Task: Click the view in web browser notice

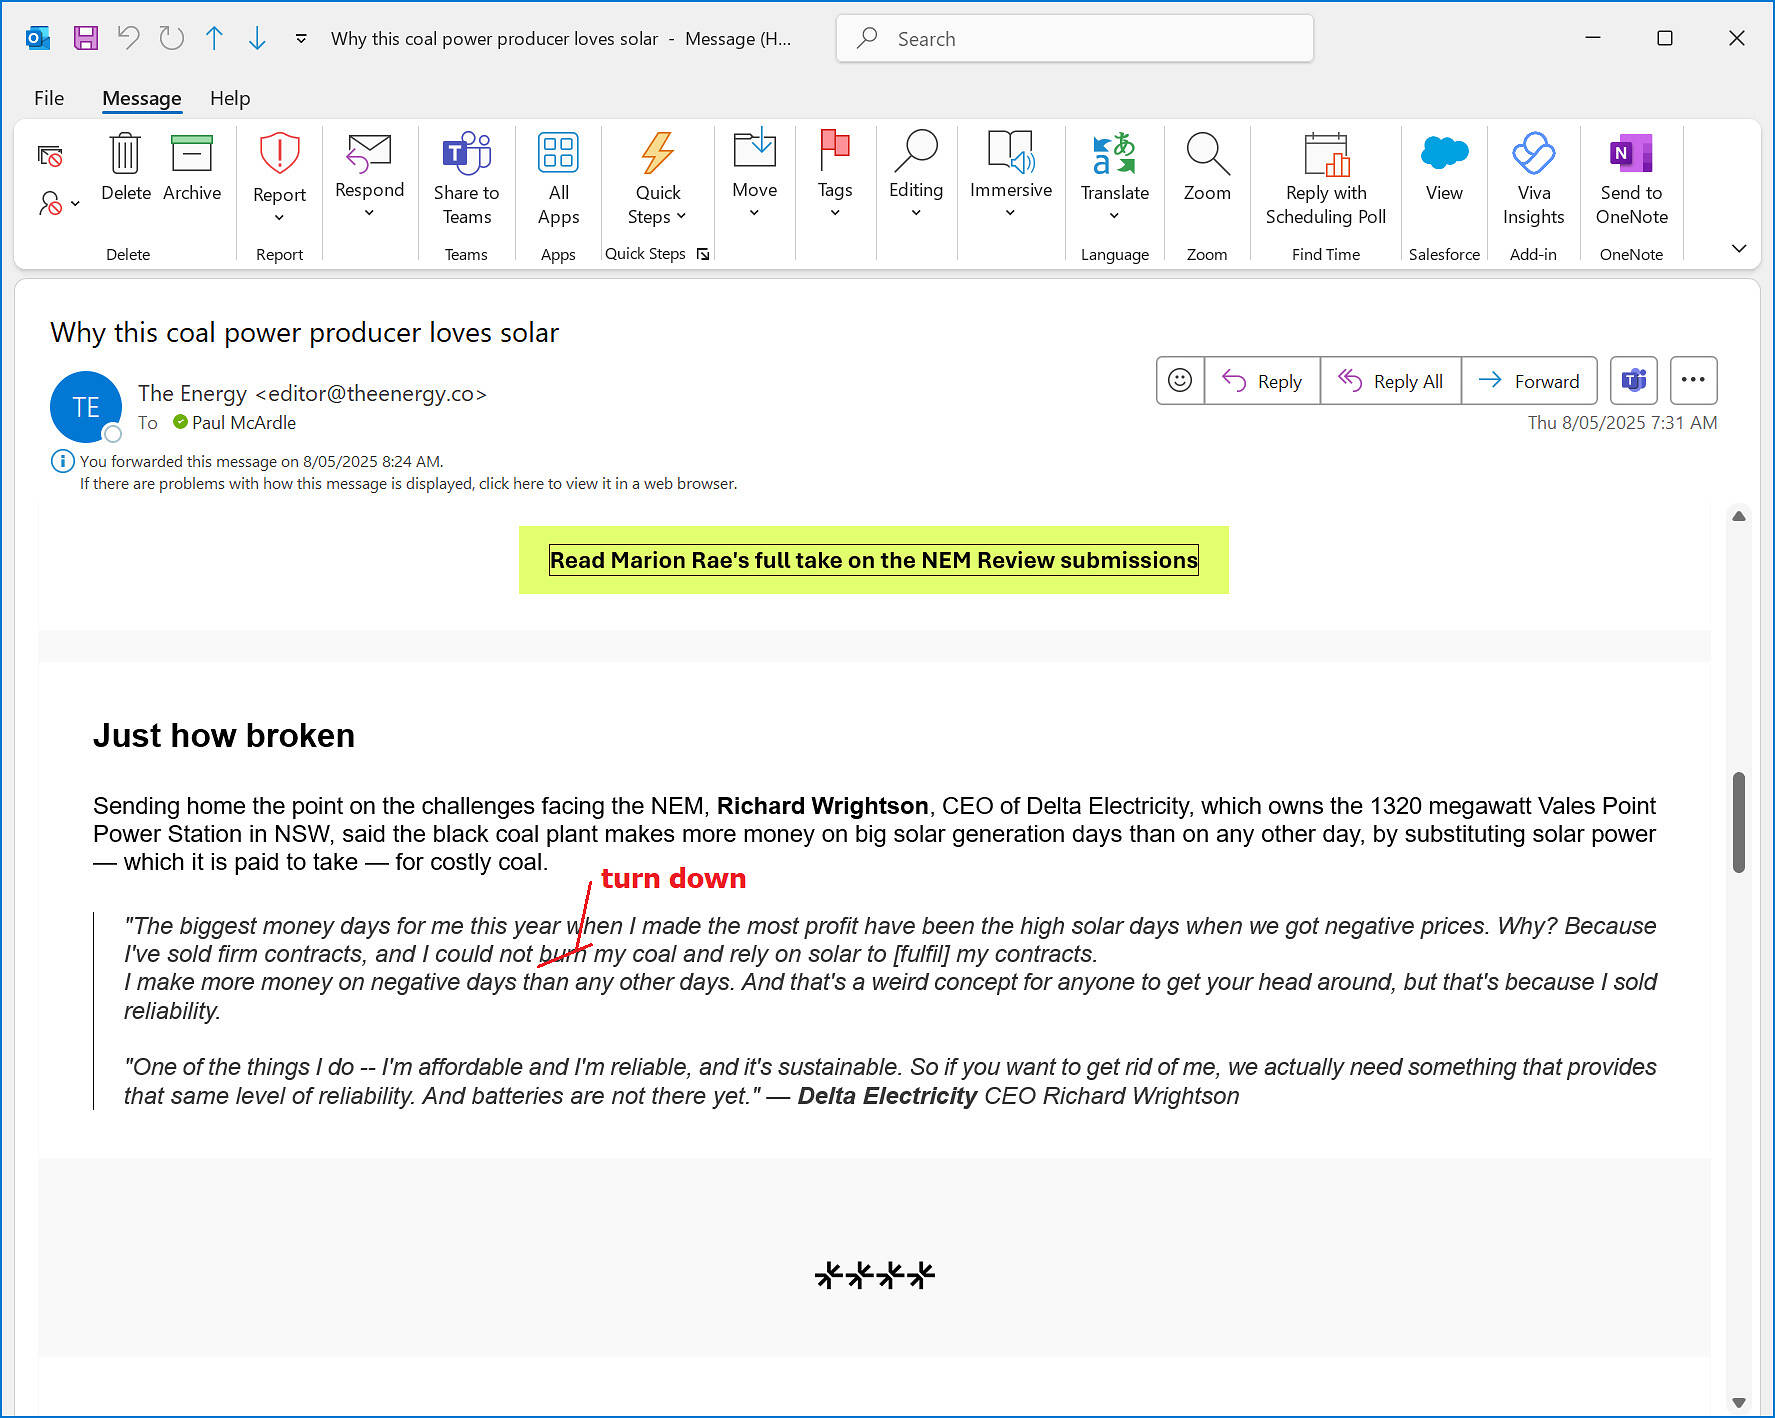Action: (408, 484)
